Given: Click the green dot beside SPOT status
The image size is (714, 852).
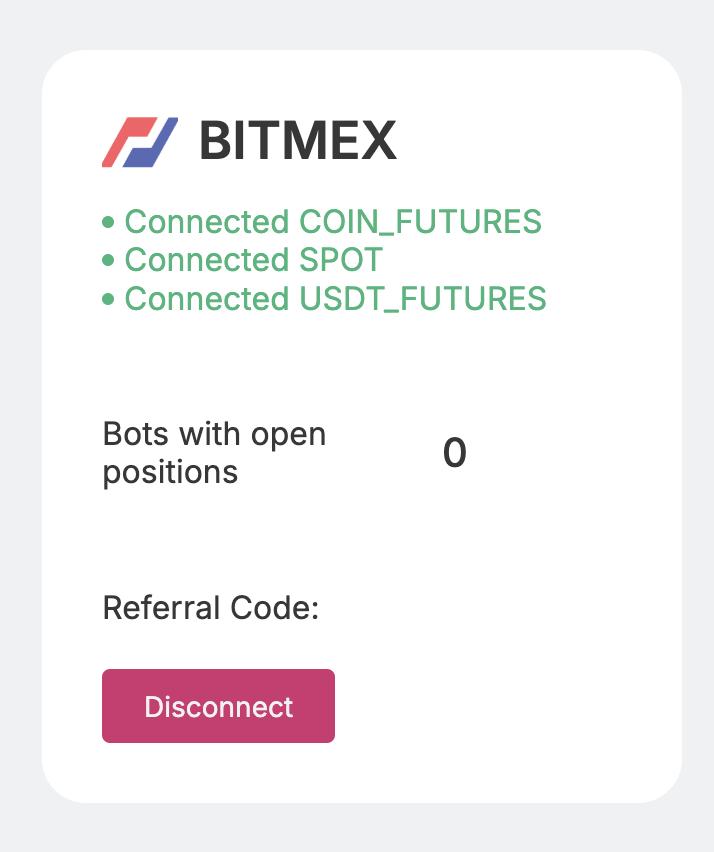Looking at the screenshot, I should 109,261.
